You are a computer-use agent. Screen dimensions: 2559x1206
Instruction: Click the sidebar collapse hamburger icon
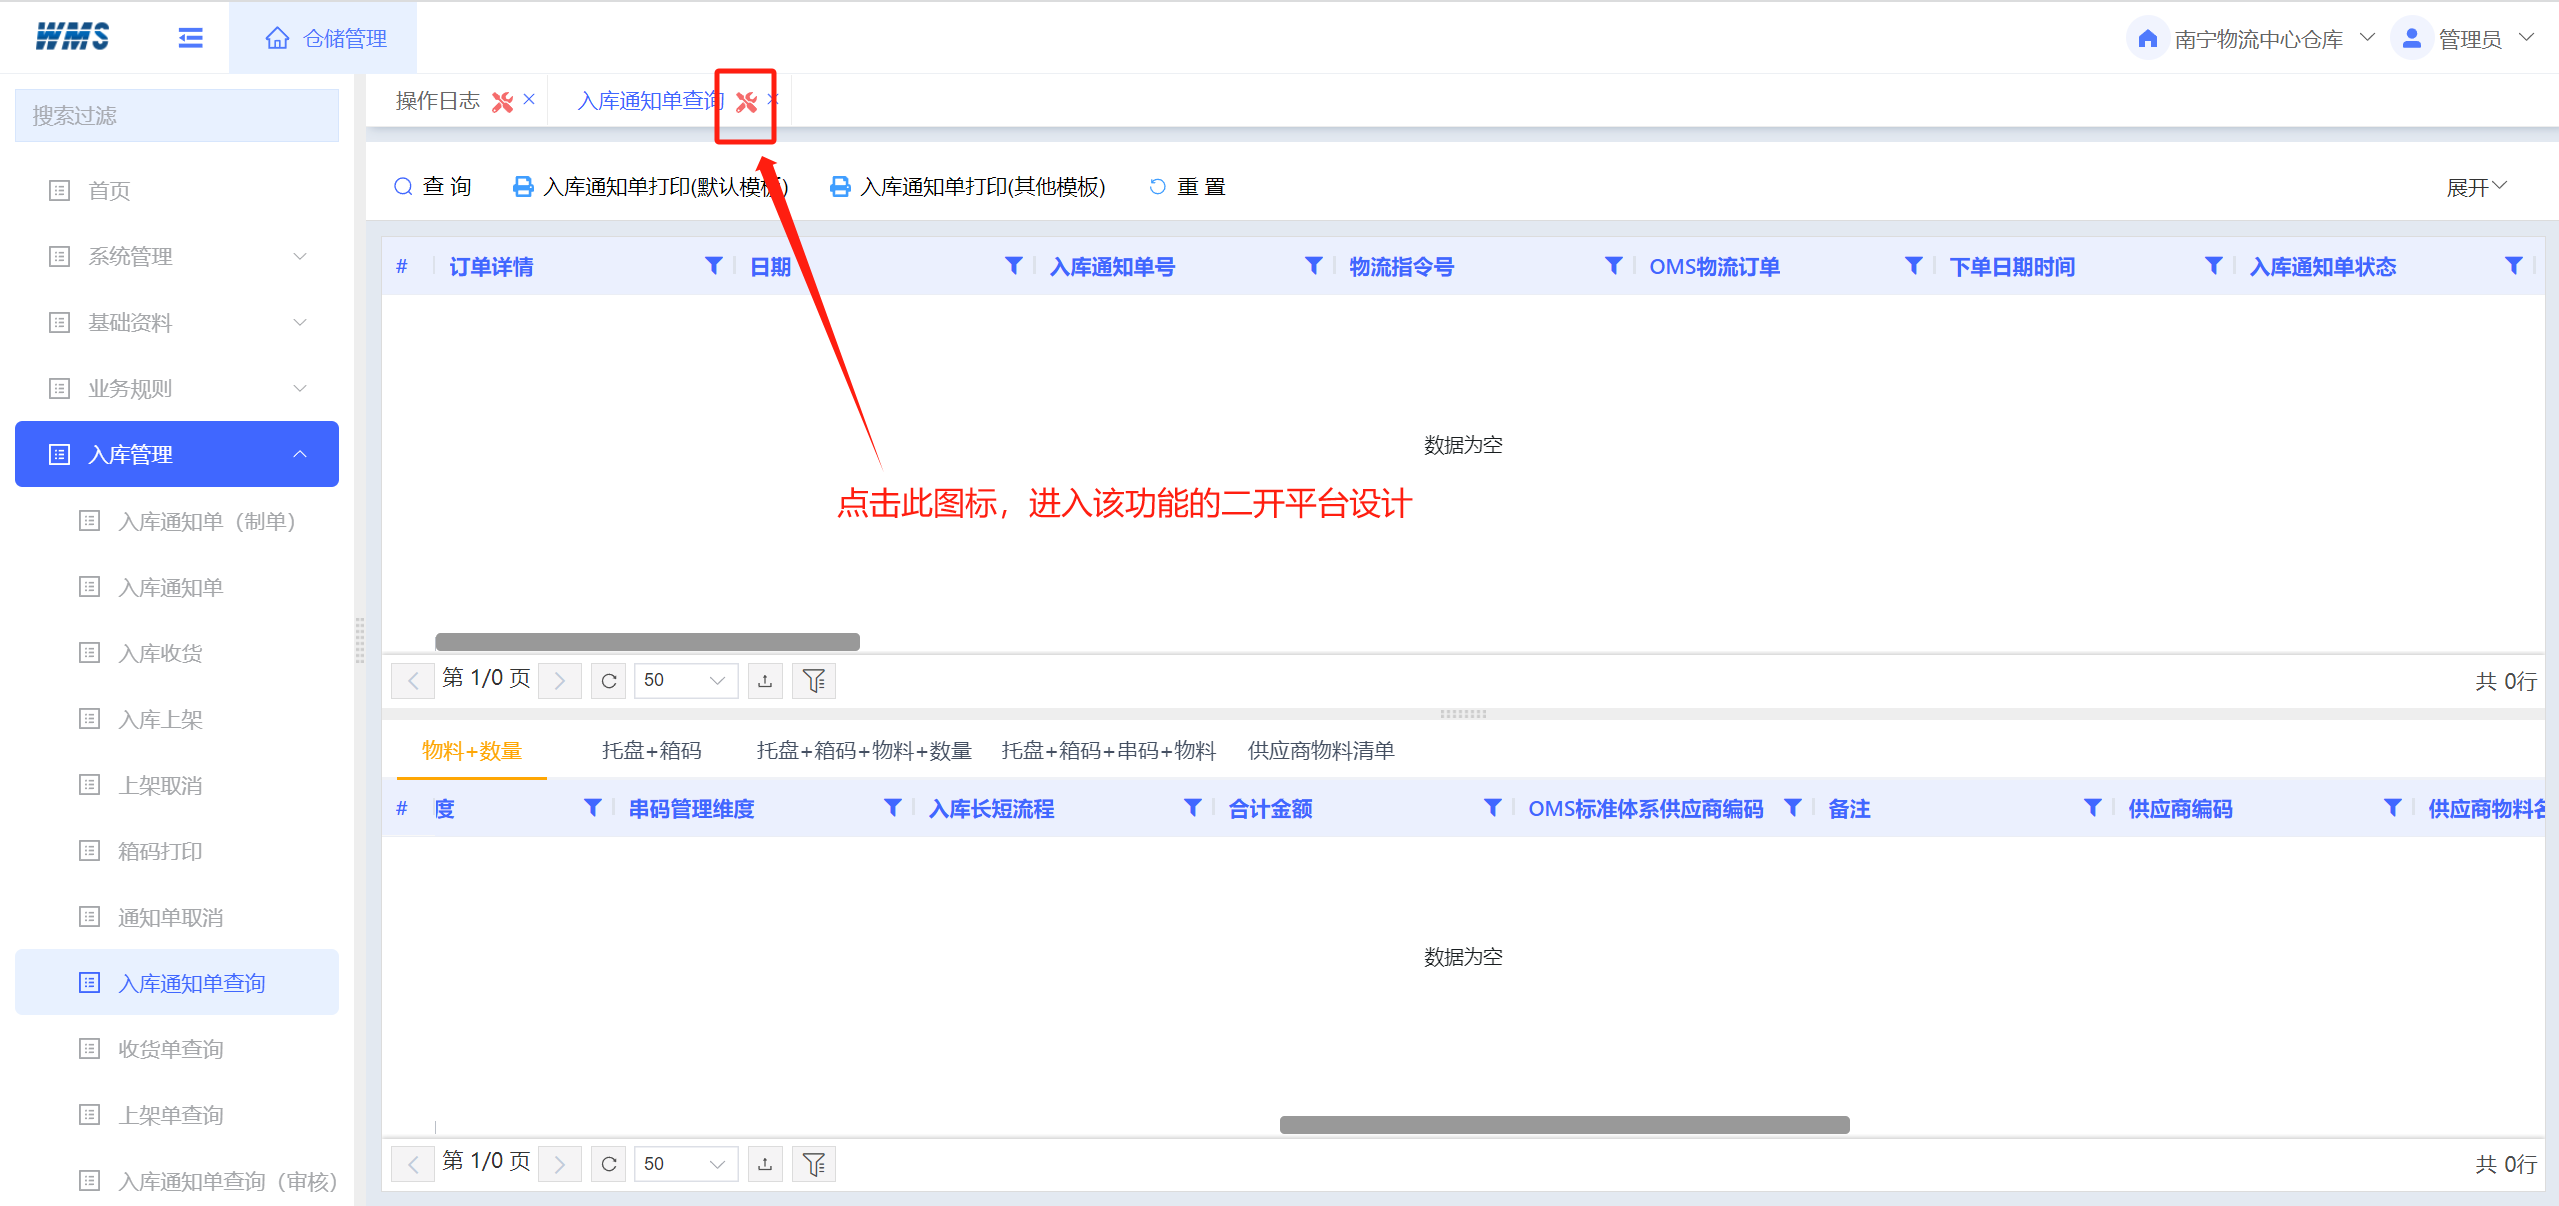(190, 38)
